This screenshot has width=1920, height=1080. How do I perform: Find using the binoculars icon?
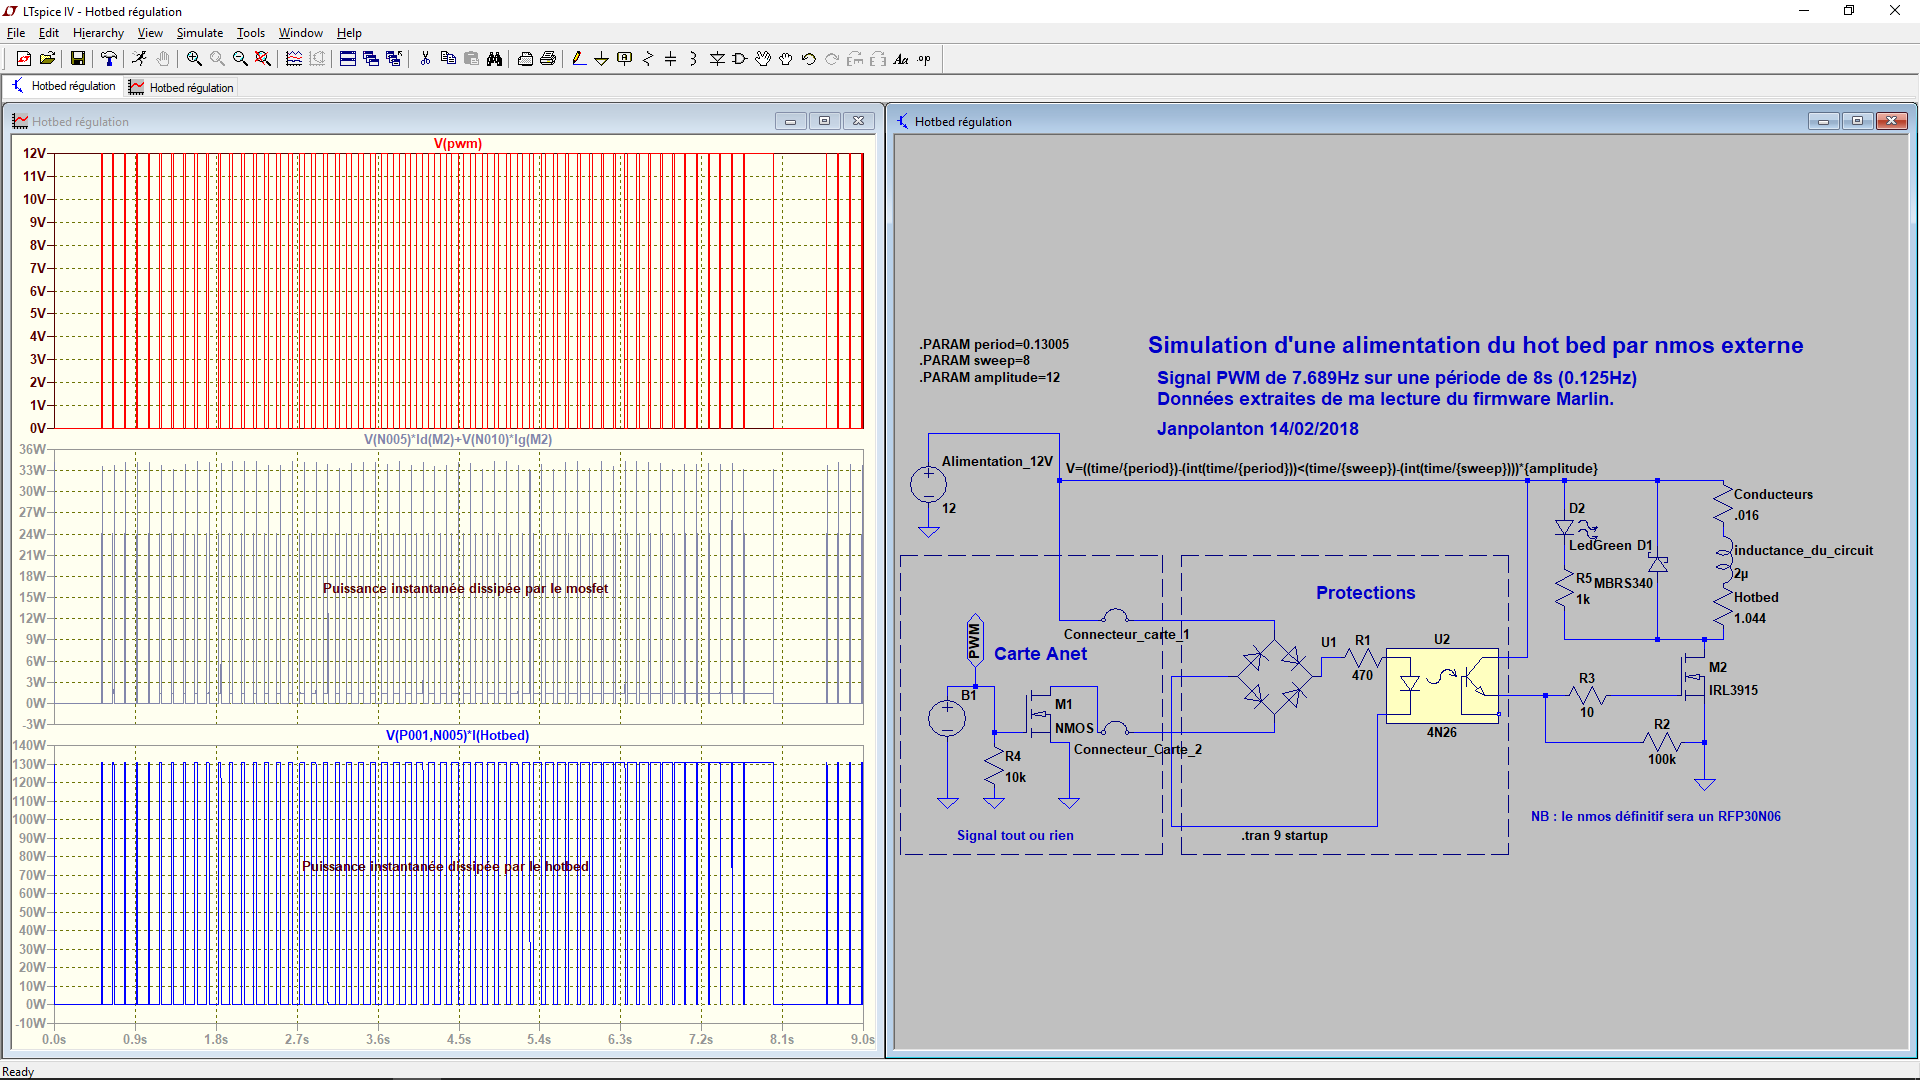494,59
